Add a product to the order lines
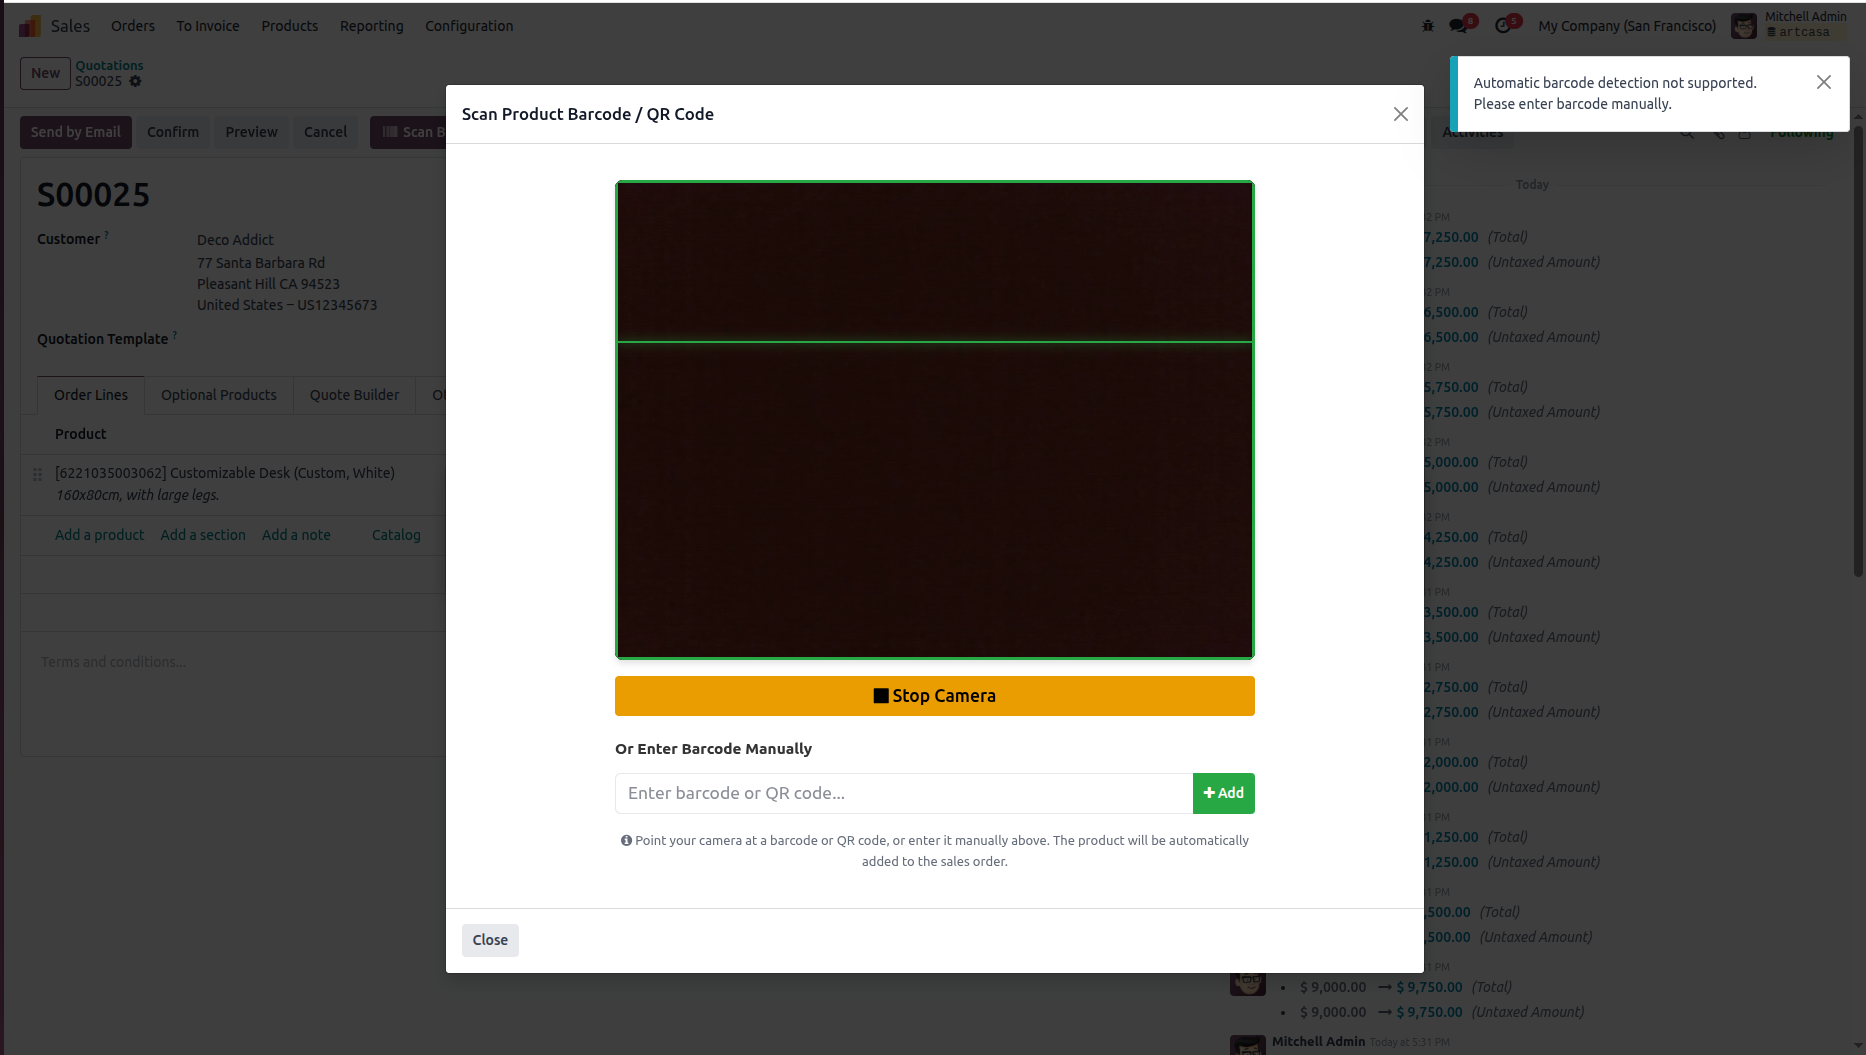Image resolution: width=1866 pixels, height=1055 pixels. coord(99,534)
